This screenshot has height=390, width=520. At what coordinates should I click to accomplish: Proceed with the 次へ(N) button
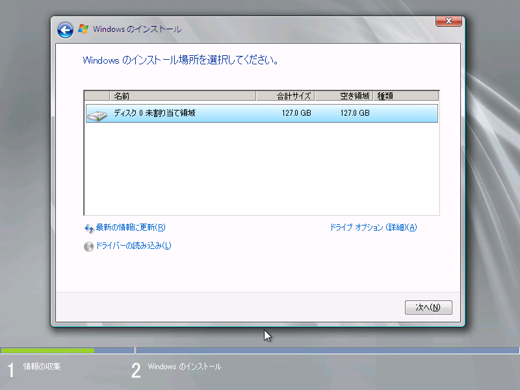(x=428, y=307)
